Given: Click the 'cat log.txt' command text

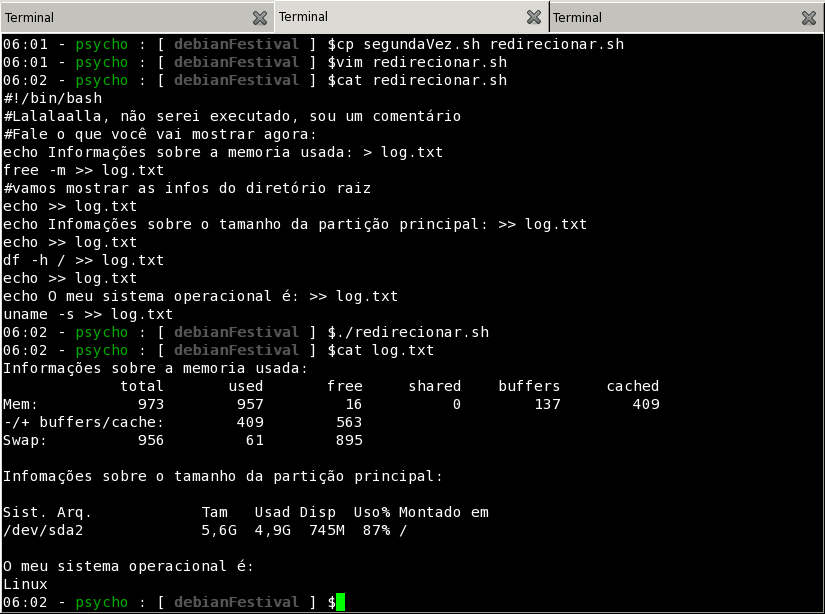Looking at the screenshot, I should [x=386, y=350].
